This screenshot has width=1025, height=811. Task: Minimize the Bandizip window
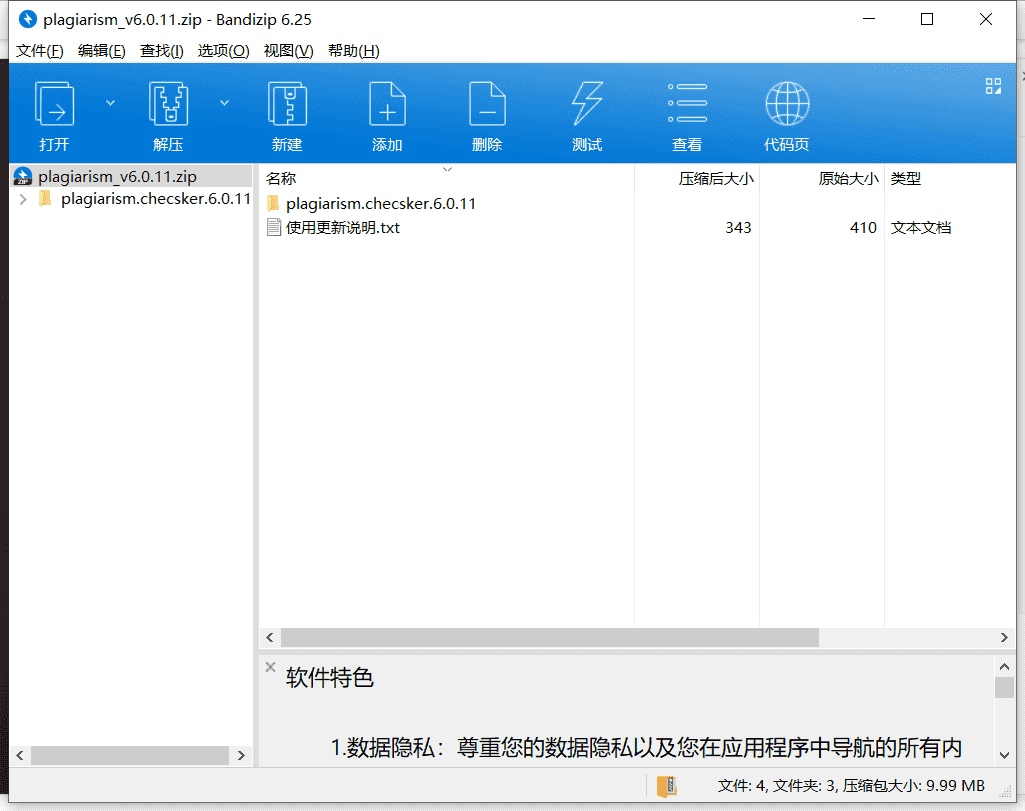(869, 20)
